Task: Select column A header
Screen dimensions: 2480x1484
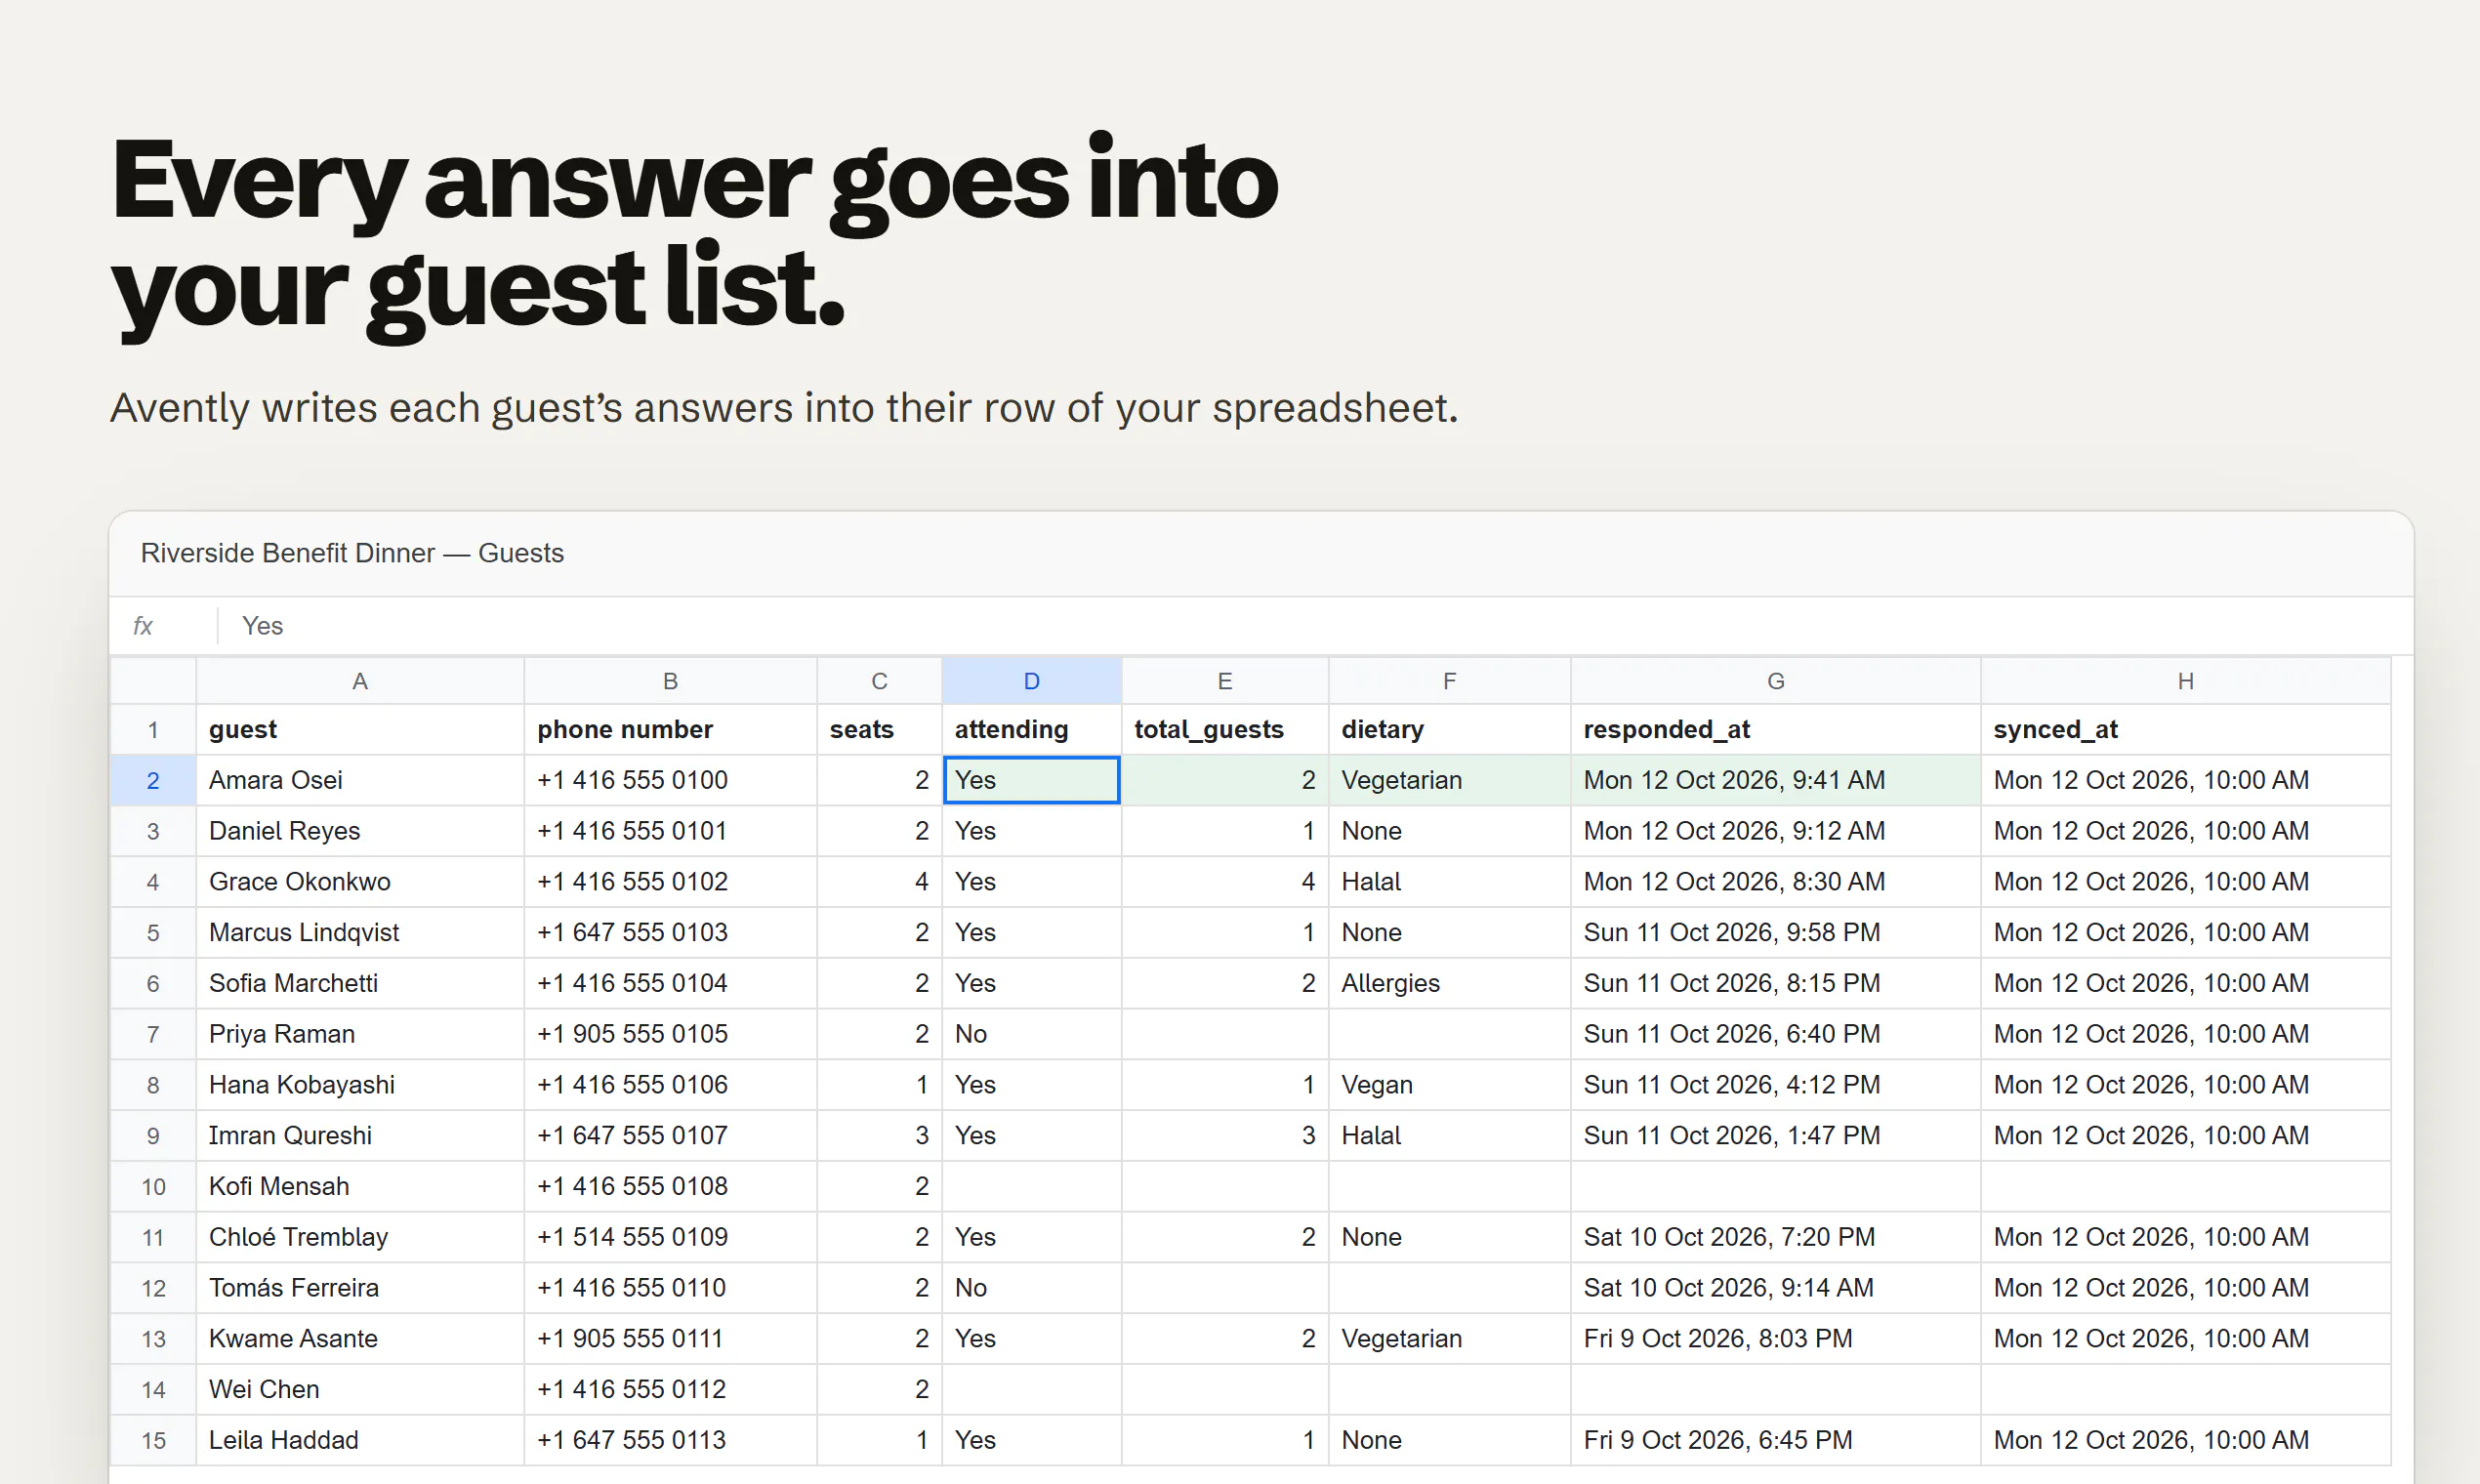Action: (360, 681)
